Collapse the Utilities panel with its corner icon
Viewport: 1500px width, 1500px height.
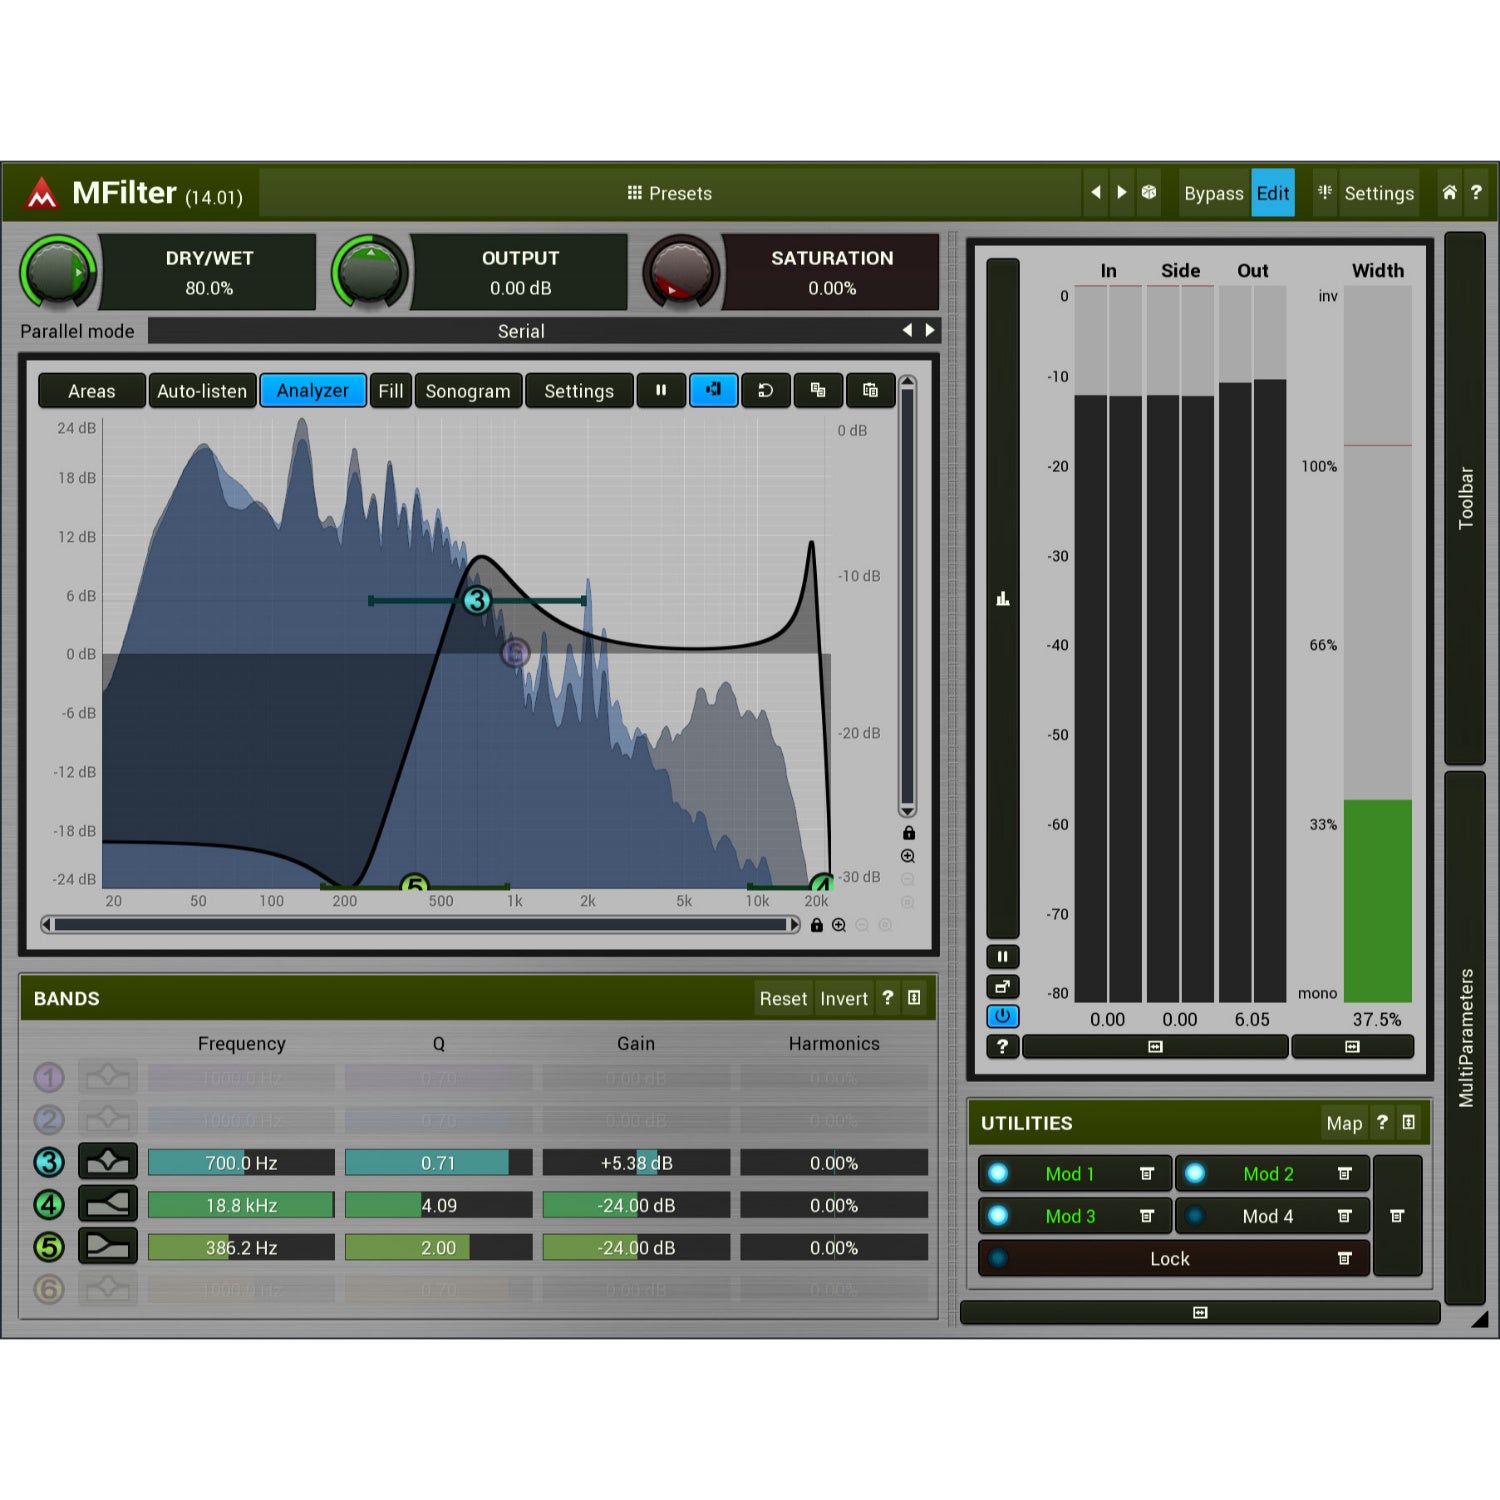tap(1408, 1122)
